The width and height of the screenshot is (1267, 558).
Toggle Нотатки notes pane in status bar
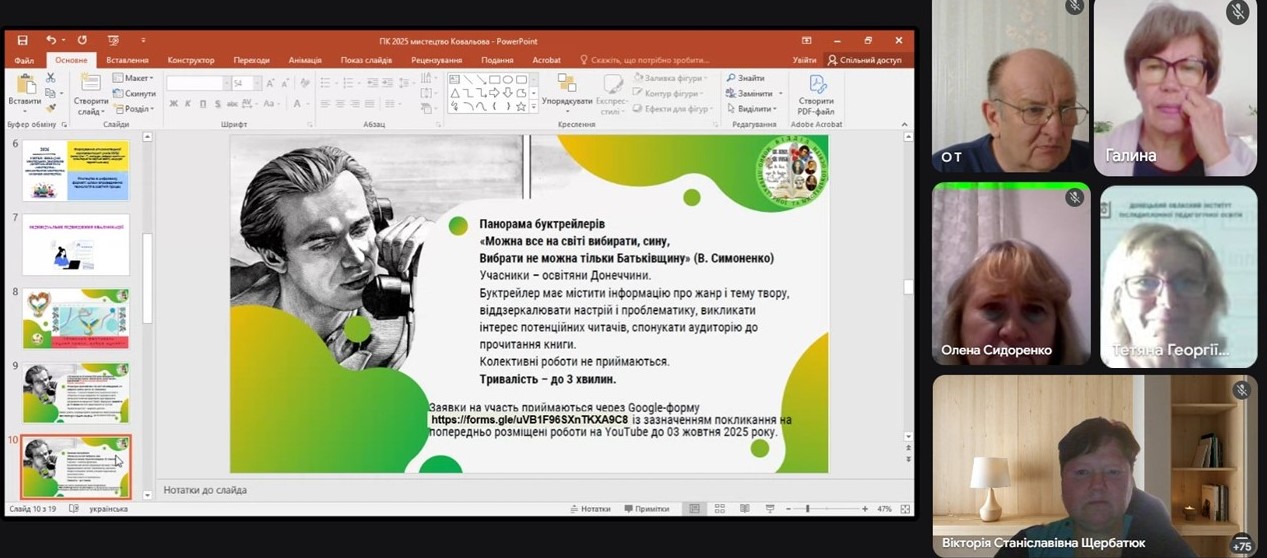589,509
